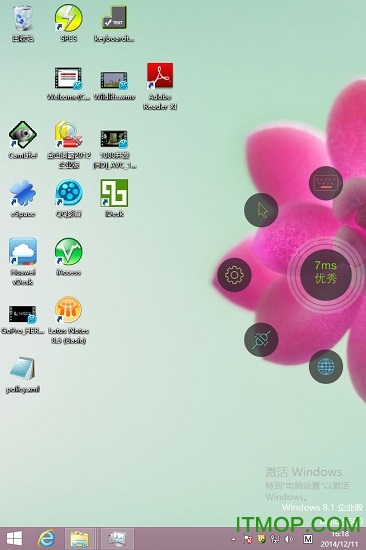366x550 pixels.
Task: Open the policy.xml notepad file icon
Action: (23, 375)
